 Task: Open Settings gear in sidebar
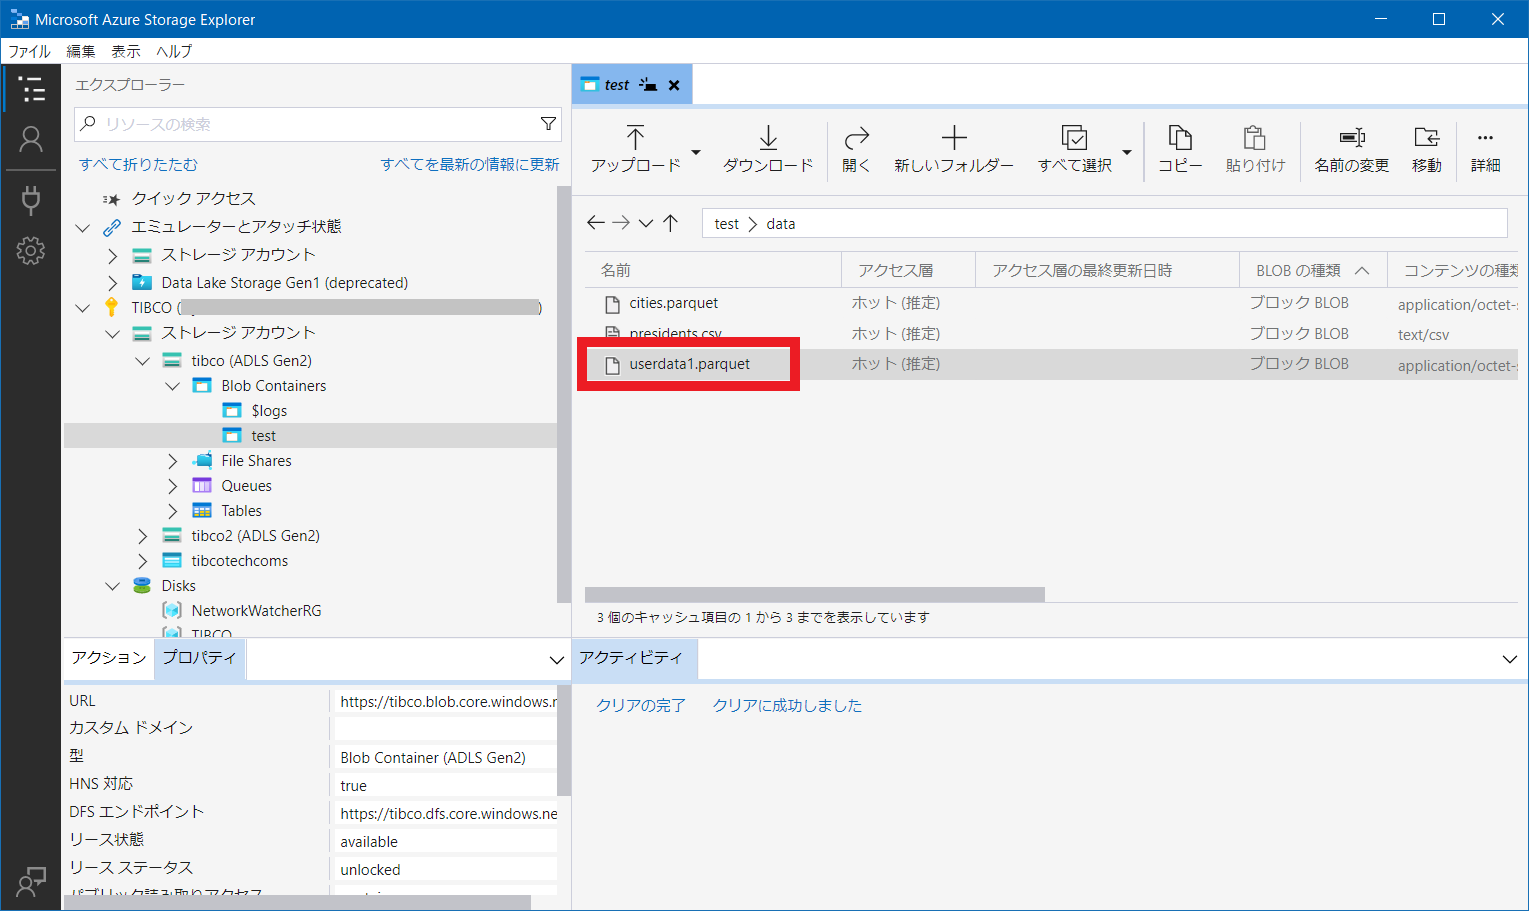(31, 250)
